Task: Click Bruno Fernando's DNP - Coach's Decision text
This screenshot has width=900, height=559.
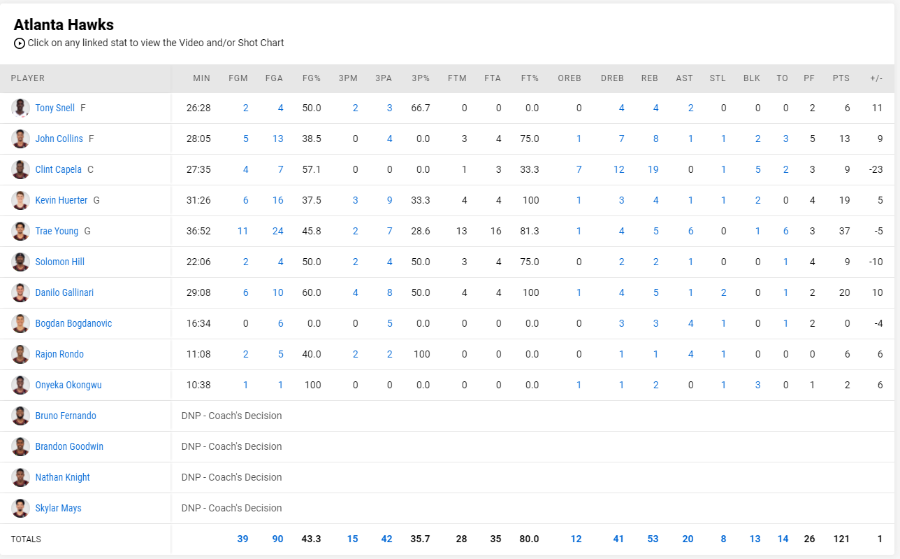Action: 231,416
